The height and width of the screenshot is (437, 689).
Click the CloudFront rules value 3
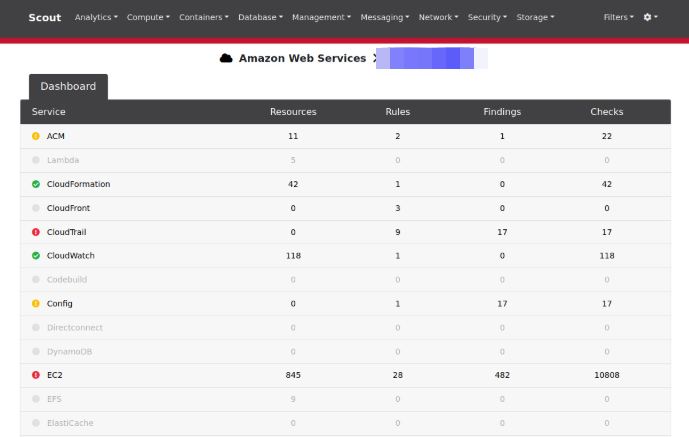click(398, 208)
